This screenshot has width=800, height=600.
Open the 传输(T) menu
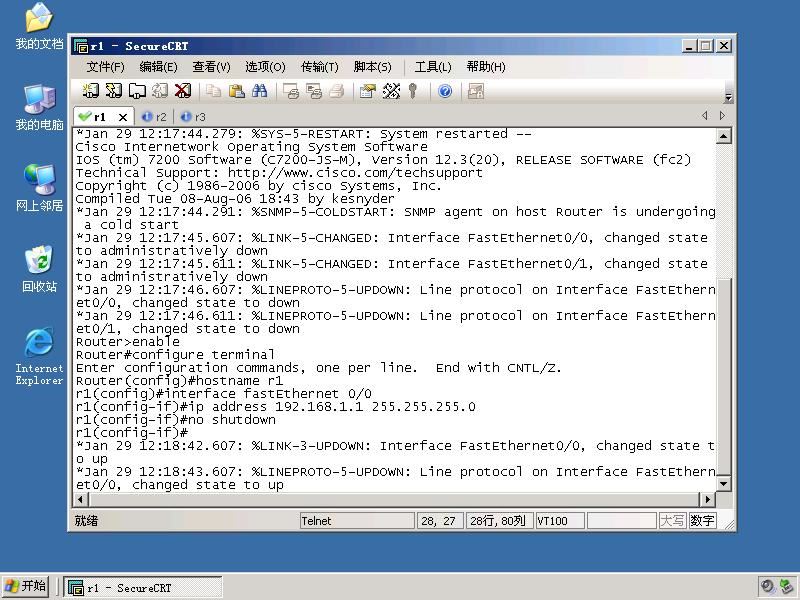point(319,67)
